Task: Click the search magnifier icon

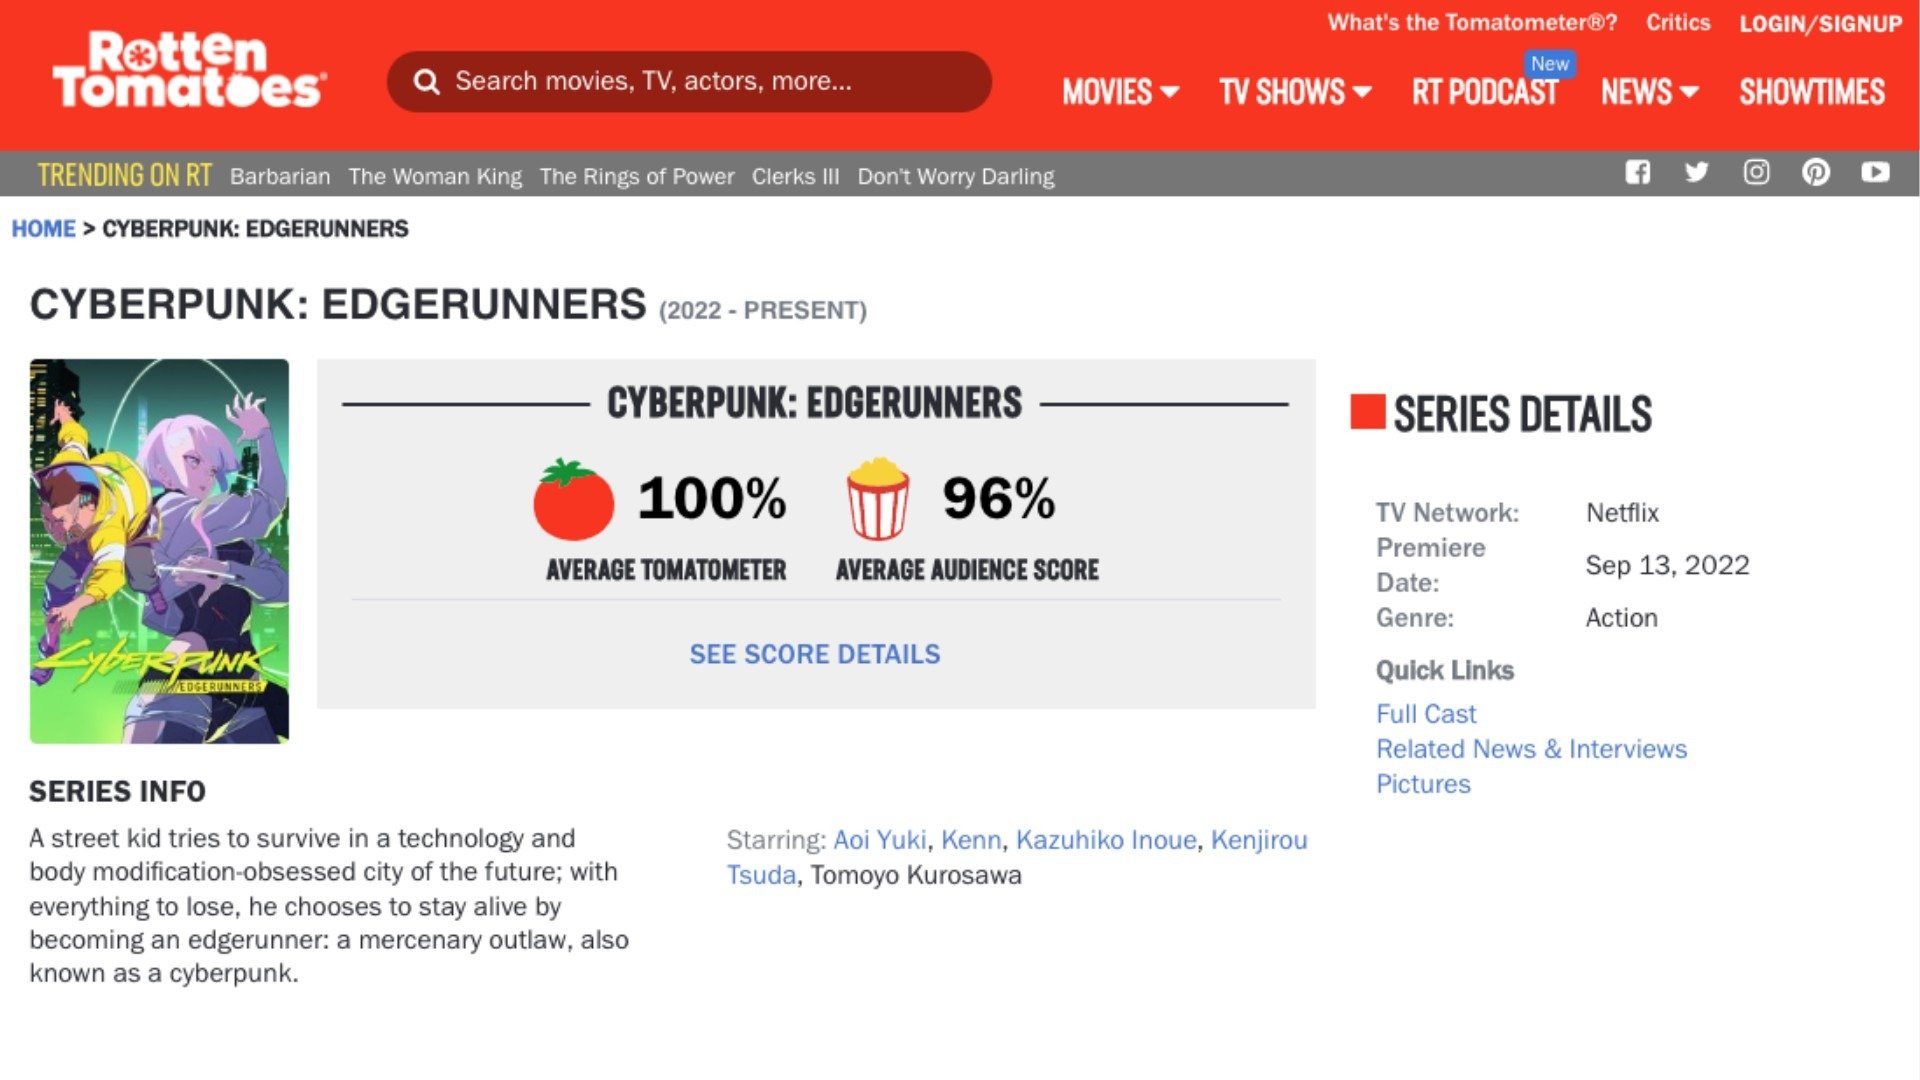Action: pyautogui.click(x=427, y=82)
